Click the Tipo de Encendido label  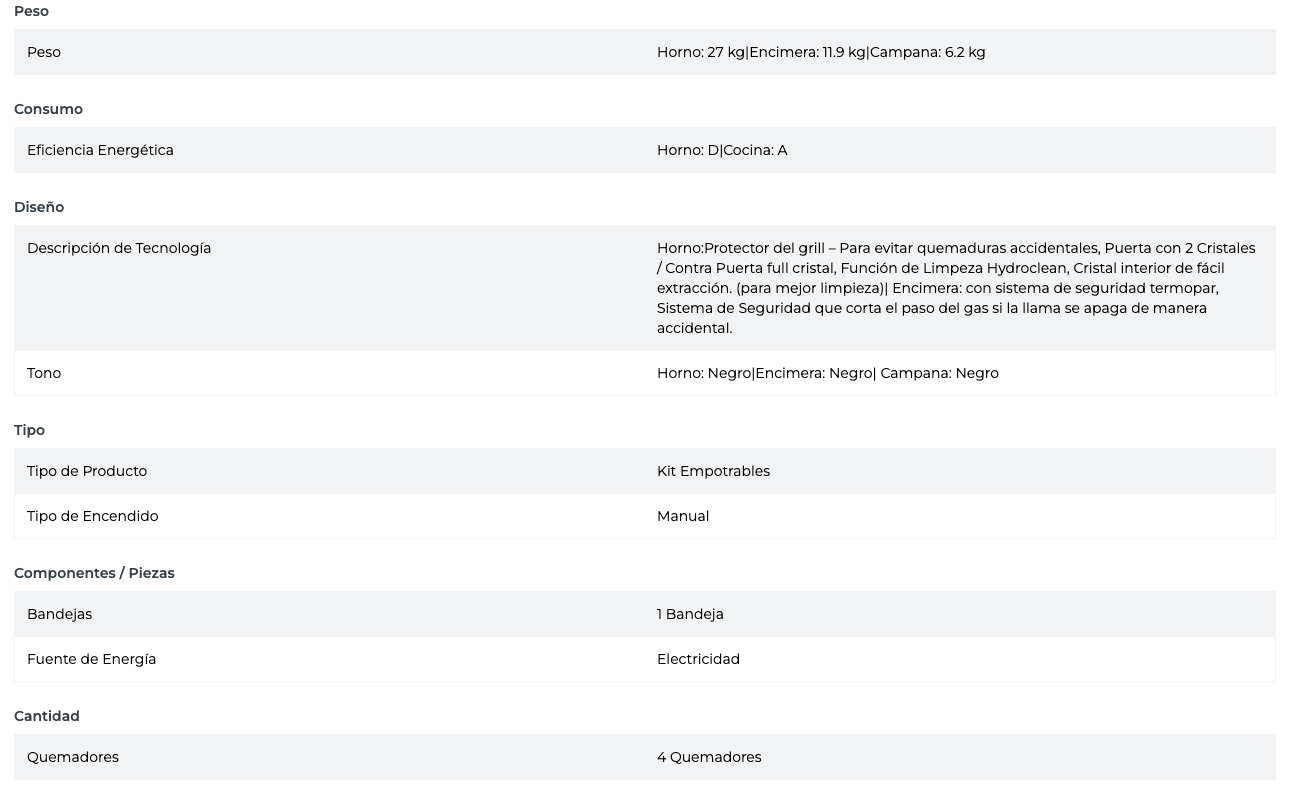(92, 516)
